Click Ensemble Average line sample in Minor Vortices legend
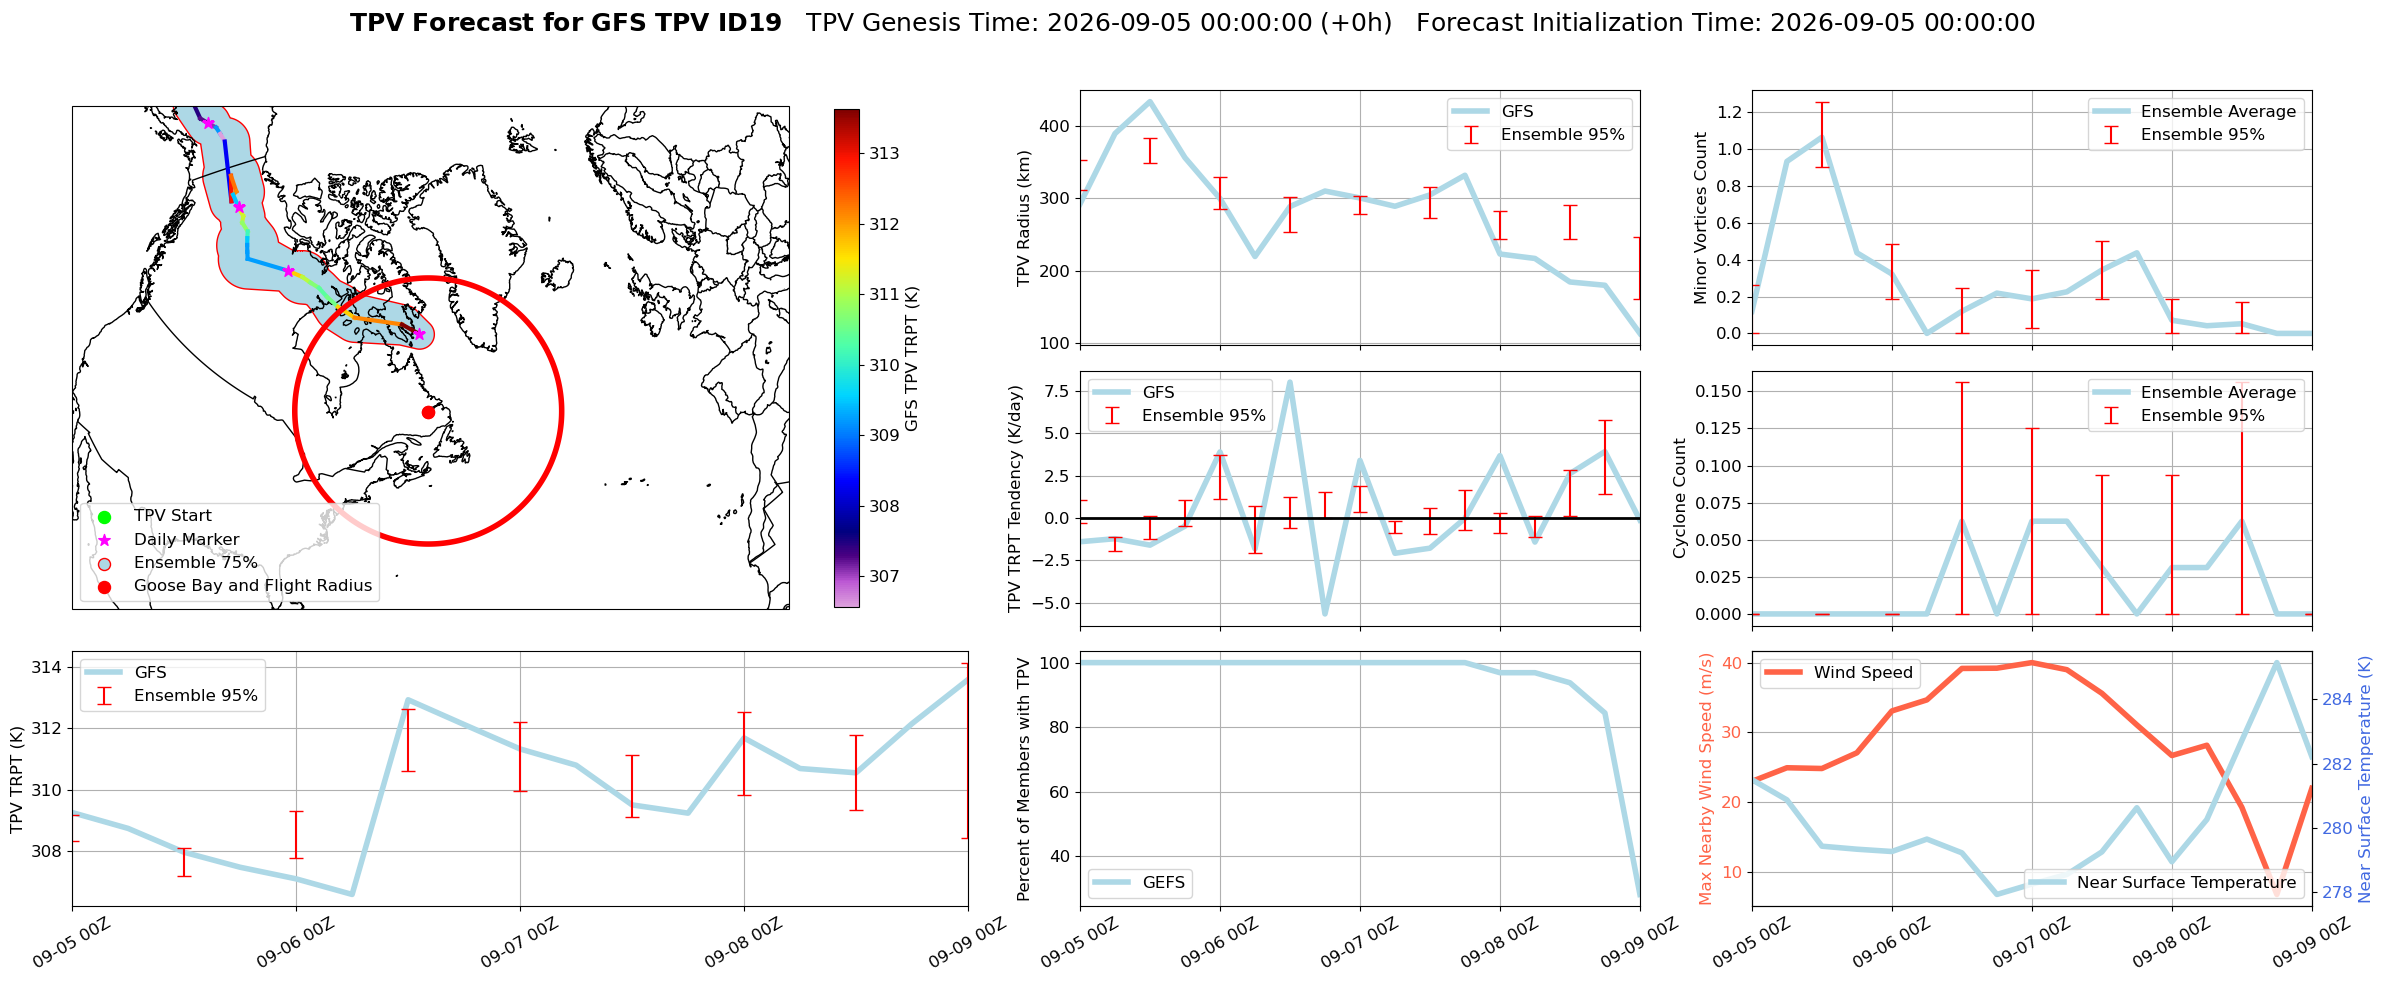Screen dimensions: 2384x982 [x=2111, y=112]
